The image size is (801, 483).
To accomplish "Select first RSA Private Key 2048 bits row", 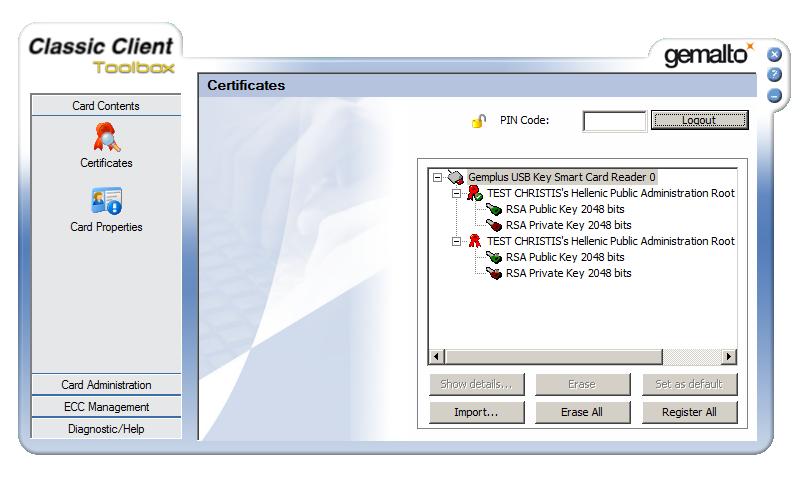I will pos(569,225).
